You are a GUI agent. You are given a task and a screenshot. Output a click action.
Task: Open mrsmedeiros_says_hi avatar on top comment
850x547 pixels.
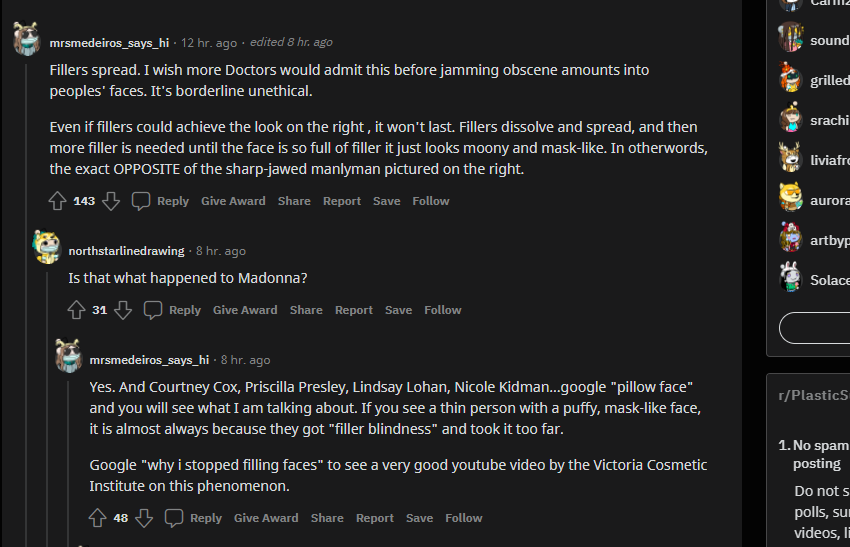pyautogui.click(x=27, y=39)
